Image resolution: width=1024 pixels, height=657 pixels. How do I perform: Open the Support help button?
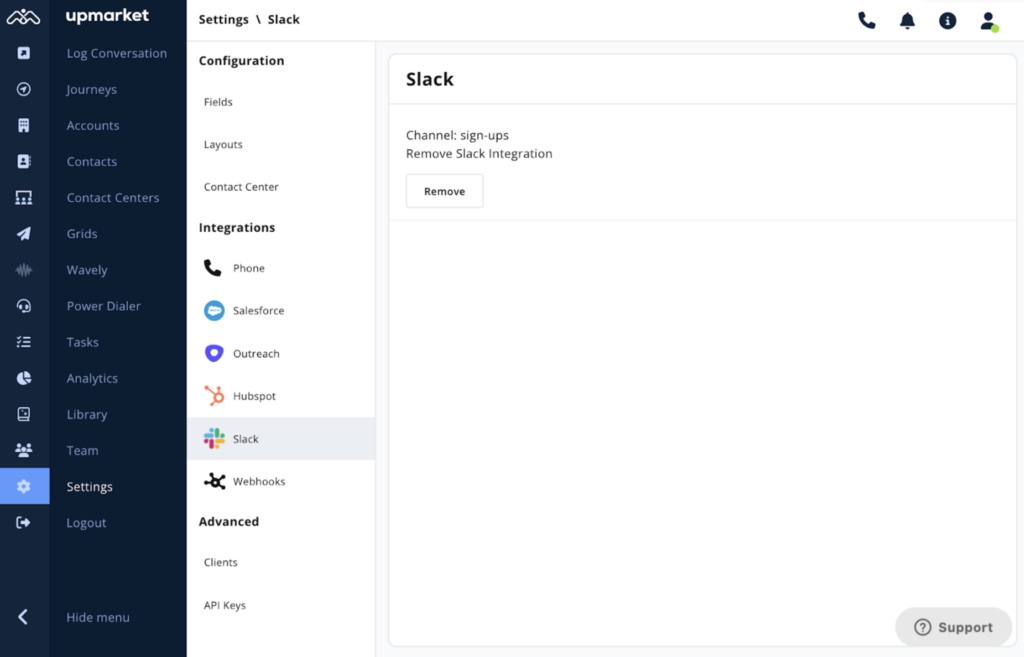coord(953,627)
